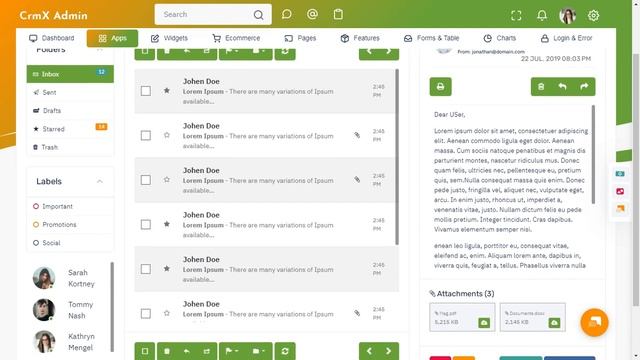Screen dimensions: 640x360
Task: Tick the checkbox of the fourth email
Action: pos(146,224)
